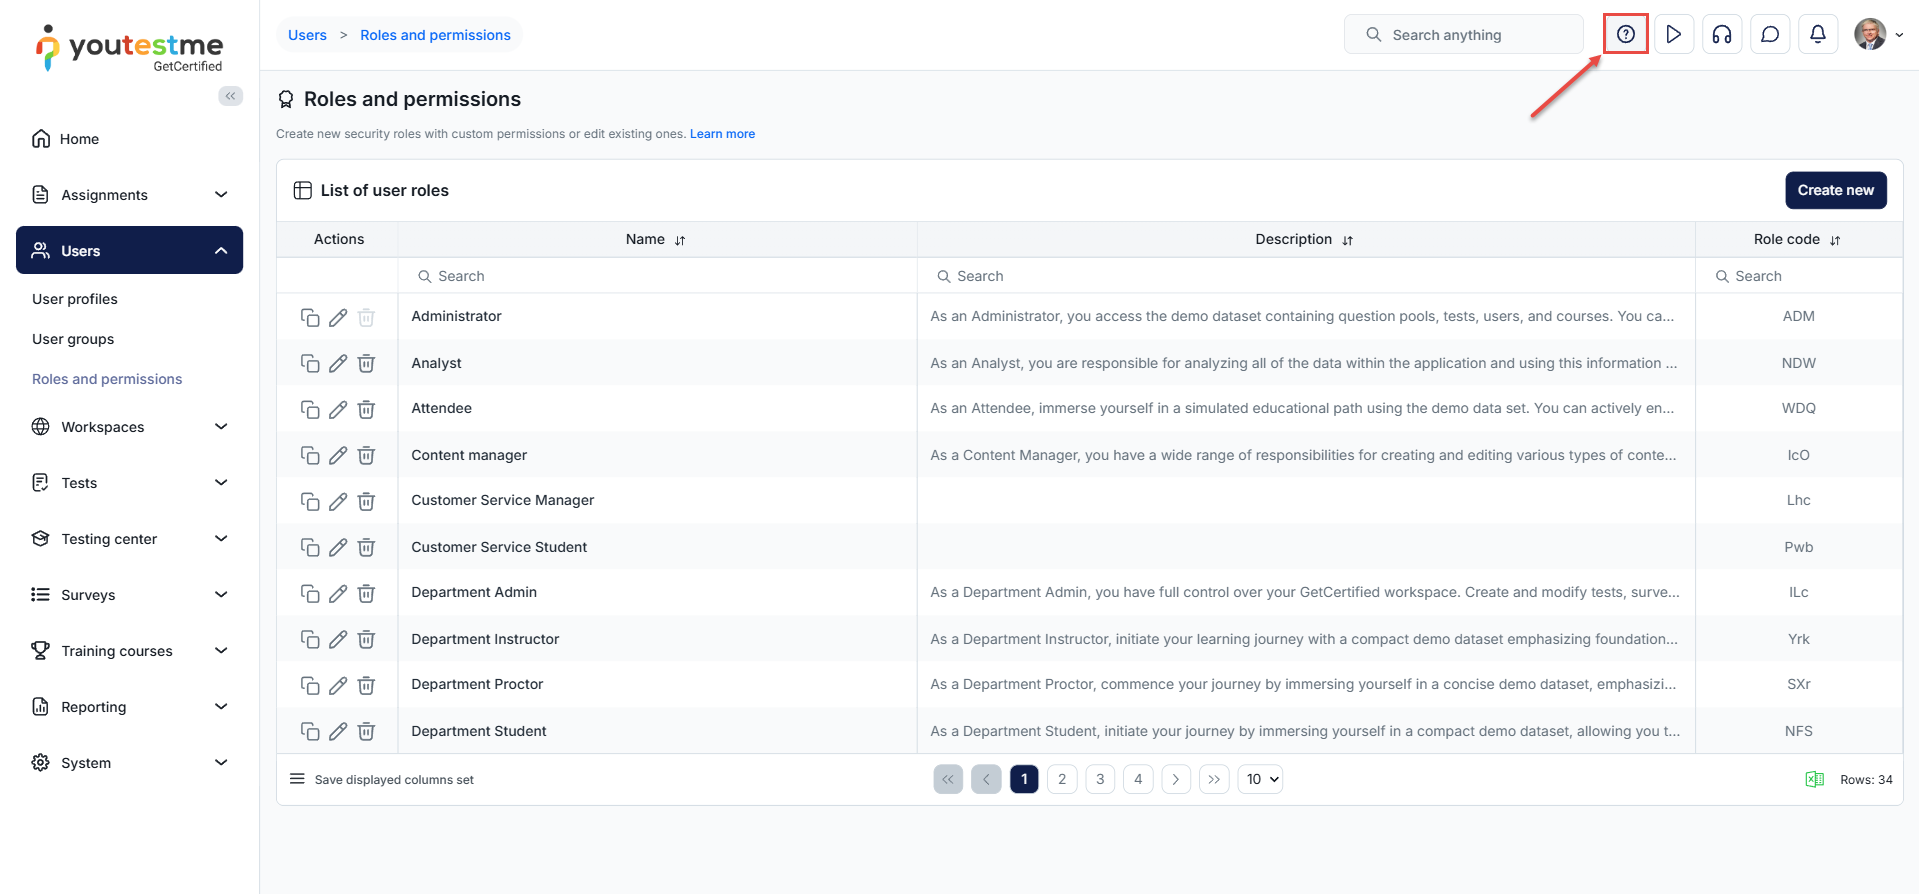
Task: Delete the Attendee role
Action: point(366,409)
